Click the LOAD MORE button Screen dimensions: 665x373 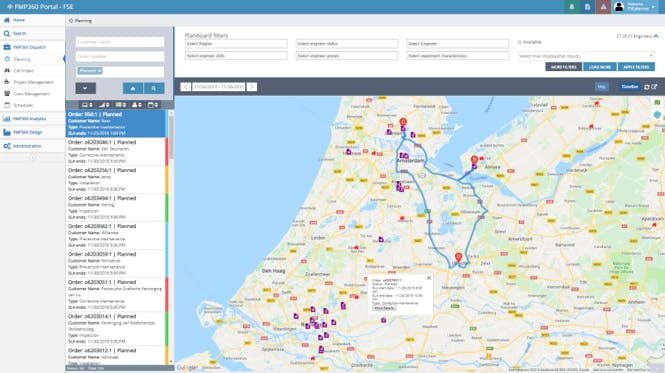tap(600, 67)
